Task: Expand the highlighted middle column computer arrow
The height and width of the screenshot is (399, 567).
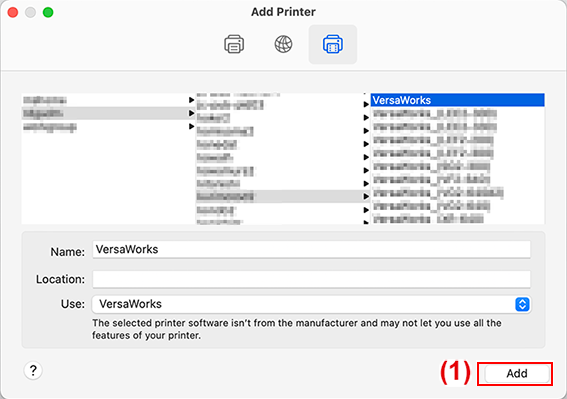Action: [366, 196]
